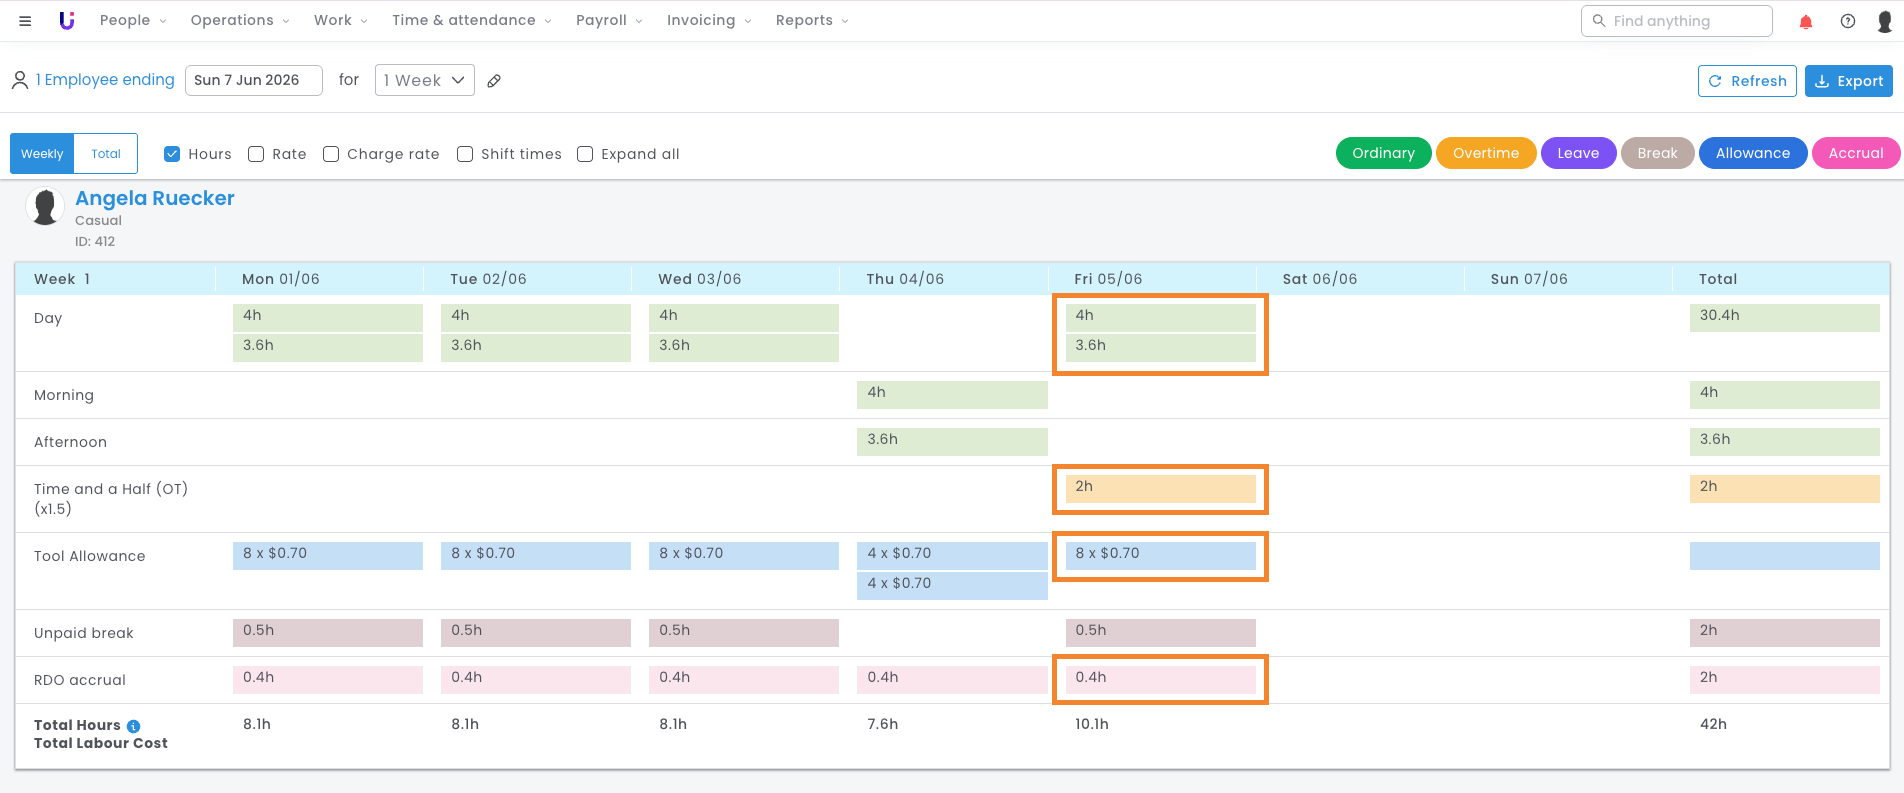Open the user profile avatar icon
This screenshot has height=793, width=1904.
(1885, 21)
